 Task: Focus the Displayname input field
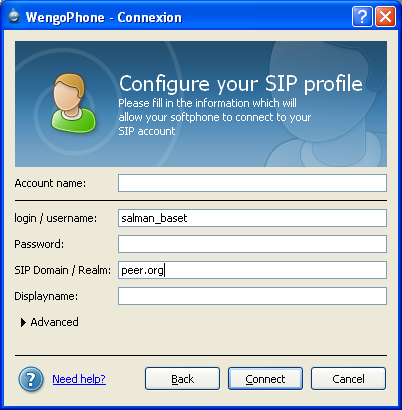point(252,296)
